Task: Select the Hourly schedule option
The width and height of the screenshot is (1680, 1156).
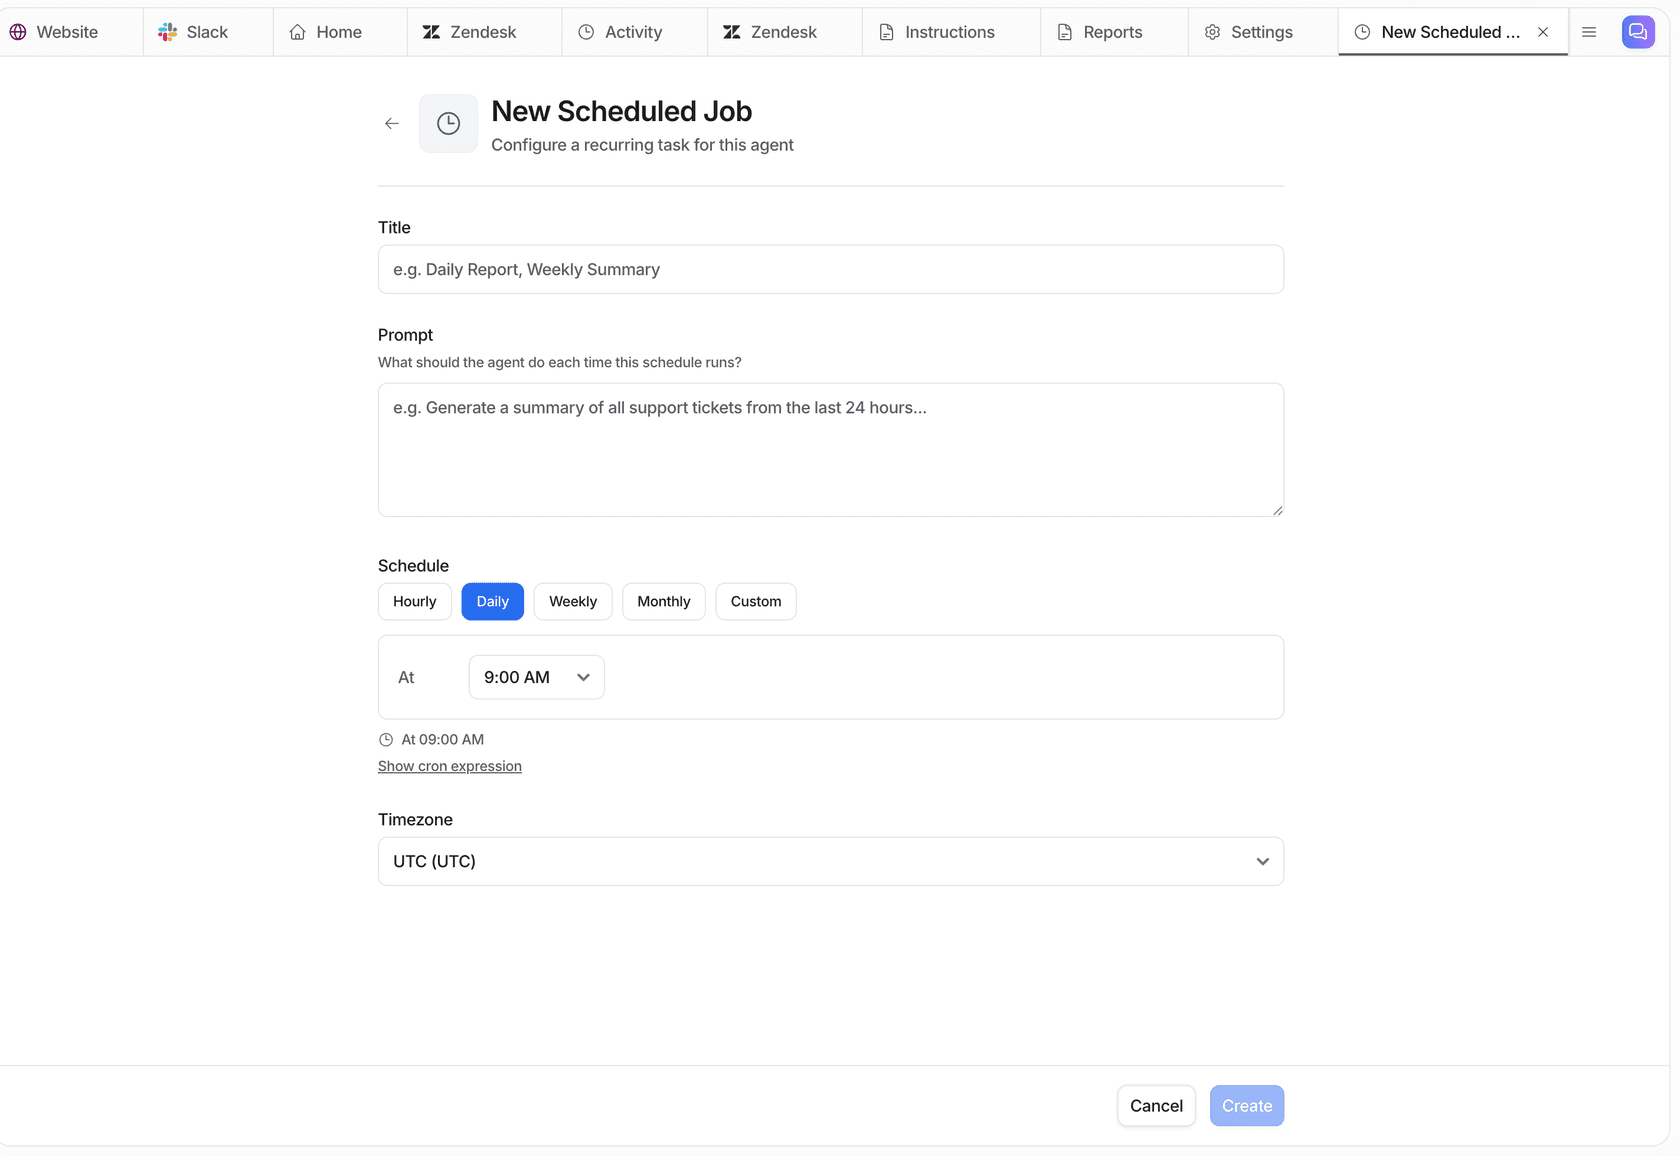Action: click(415, 602)
